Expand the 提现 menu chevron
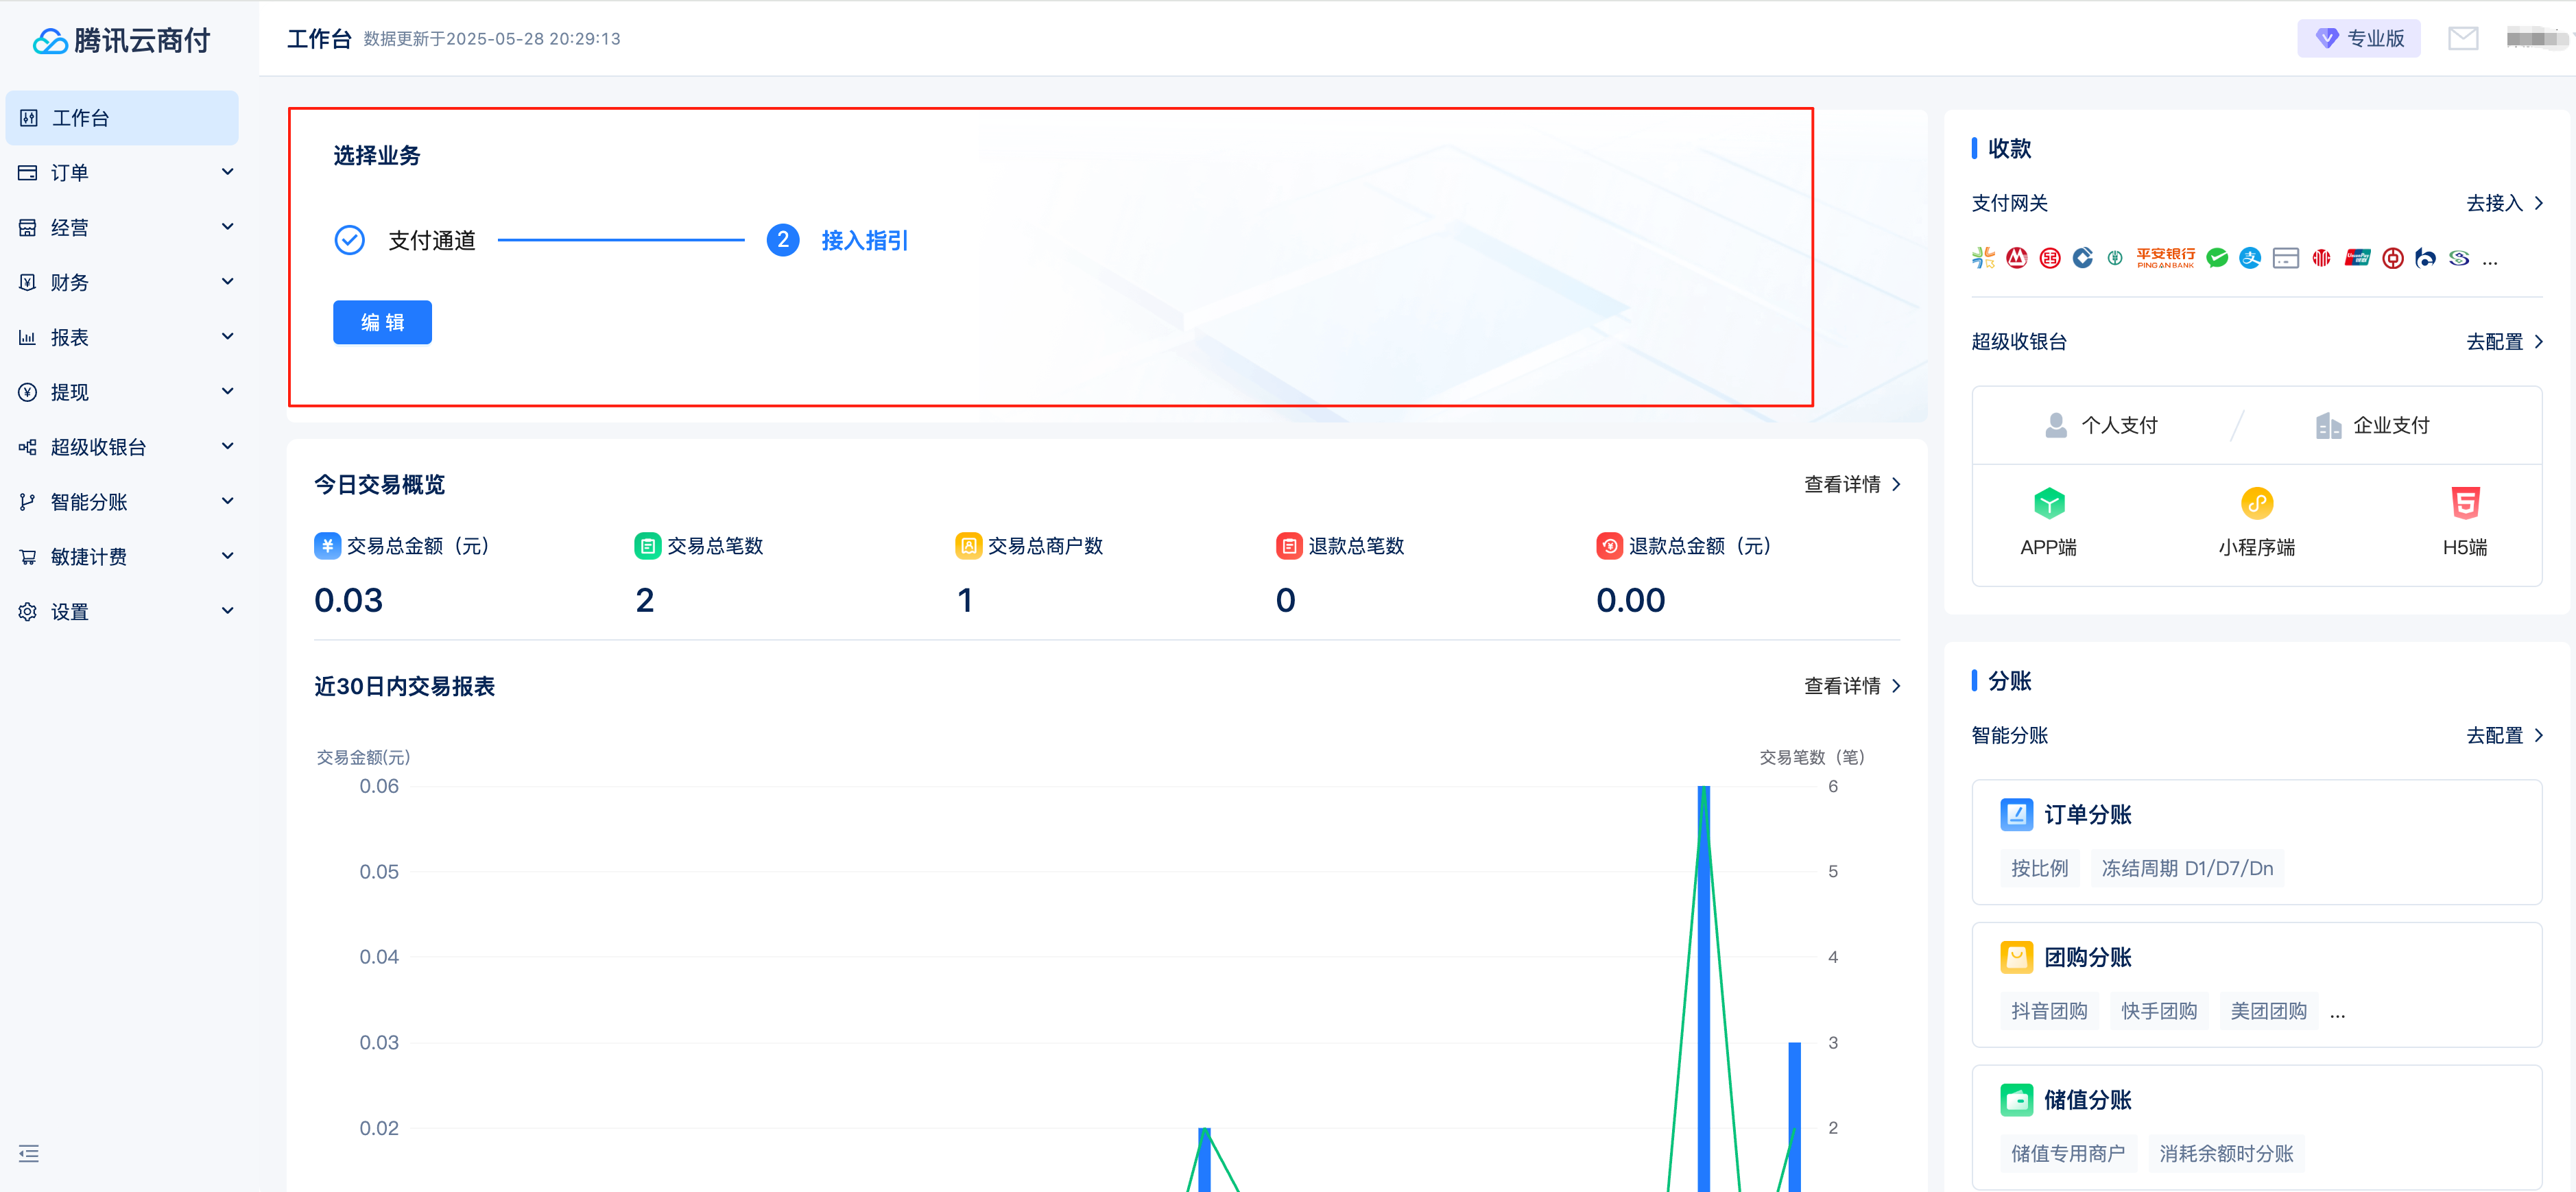 (227, 391)
